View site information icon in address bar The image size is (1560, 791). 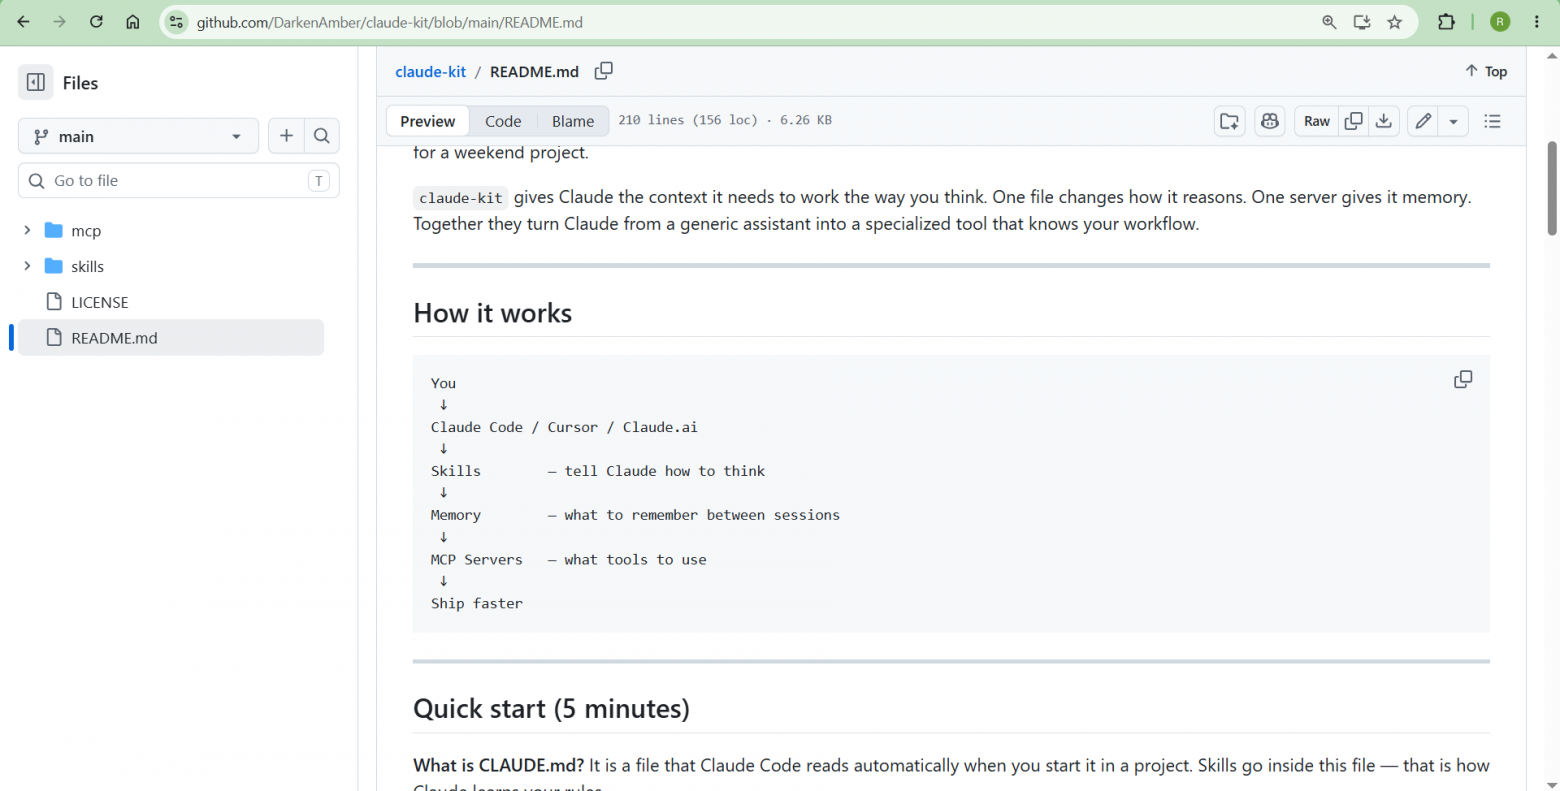pyautogui.click(x=177, y=22)
